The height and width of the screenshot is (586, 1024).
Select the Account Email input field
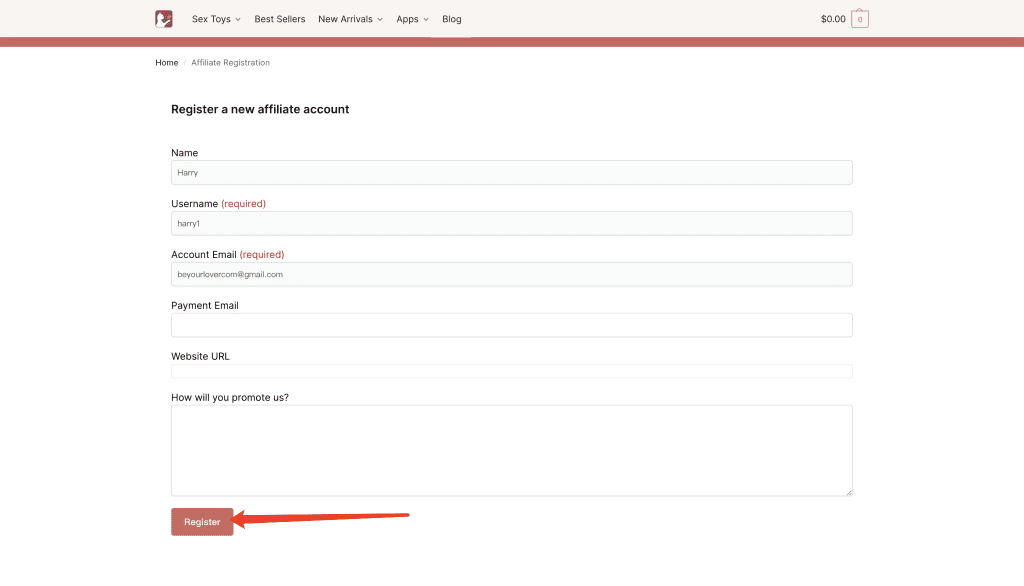click(511, 274)
